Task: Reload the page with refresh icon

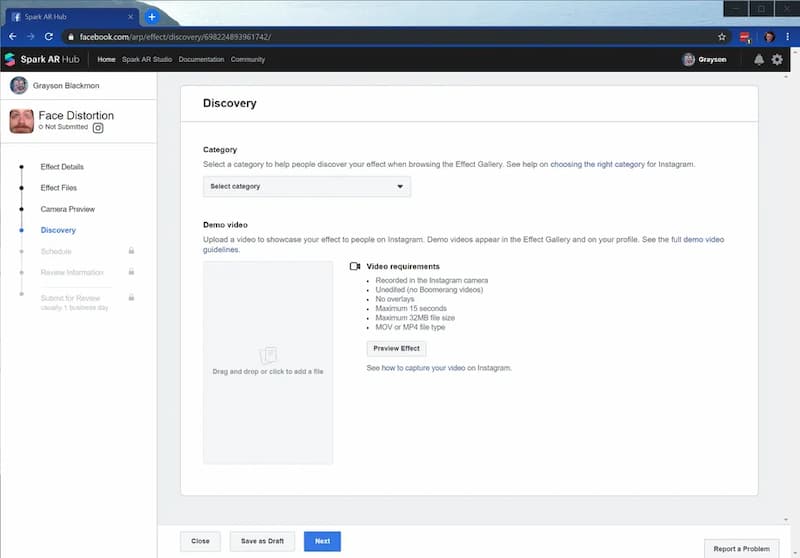Action: 48,37
